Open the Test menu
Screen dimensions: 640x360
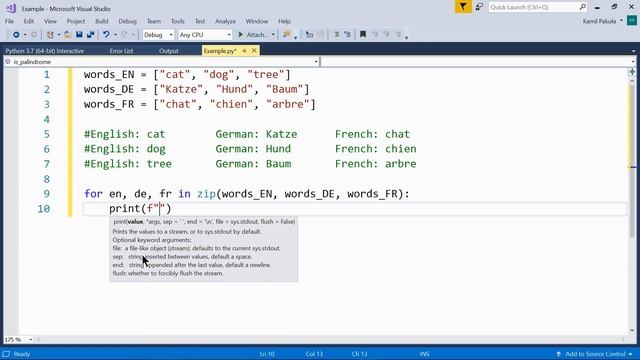click(200, 21)
